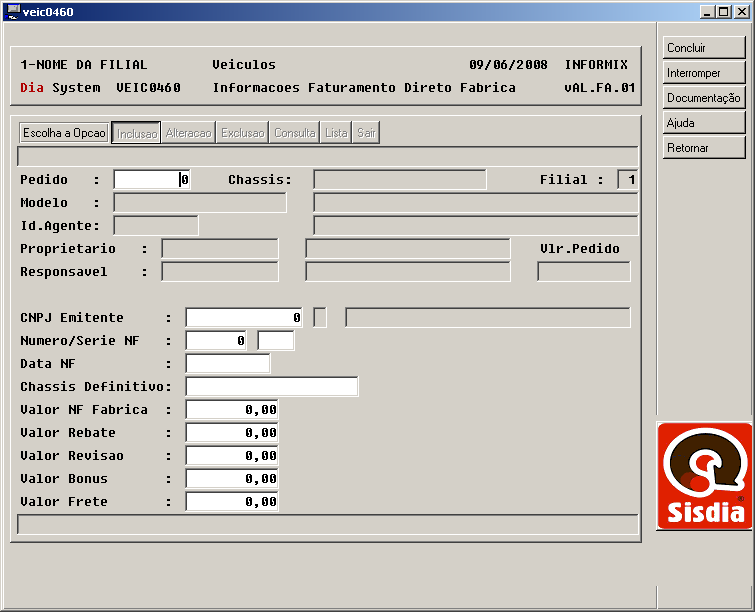
Task: Click the CNPJ emitente name field
Action: 488,318
